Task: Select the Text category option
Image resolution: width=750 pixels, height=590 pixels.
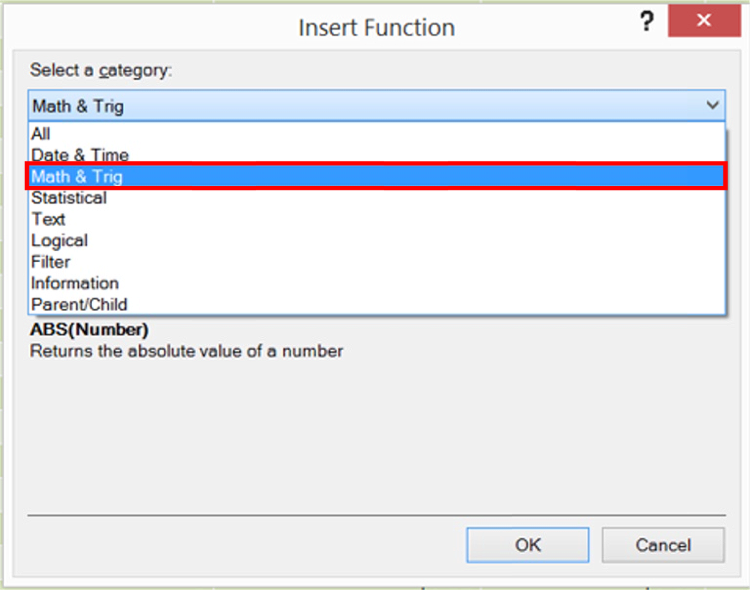Action: tap(48, 219)
